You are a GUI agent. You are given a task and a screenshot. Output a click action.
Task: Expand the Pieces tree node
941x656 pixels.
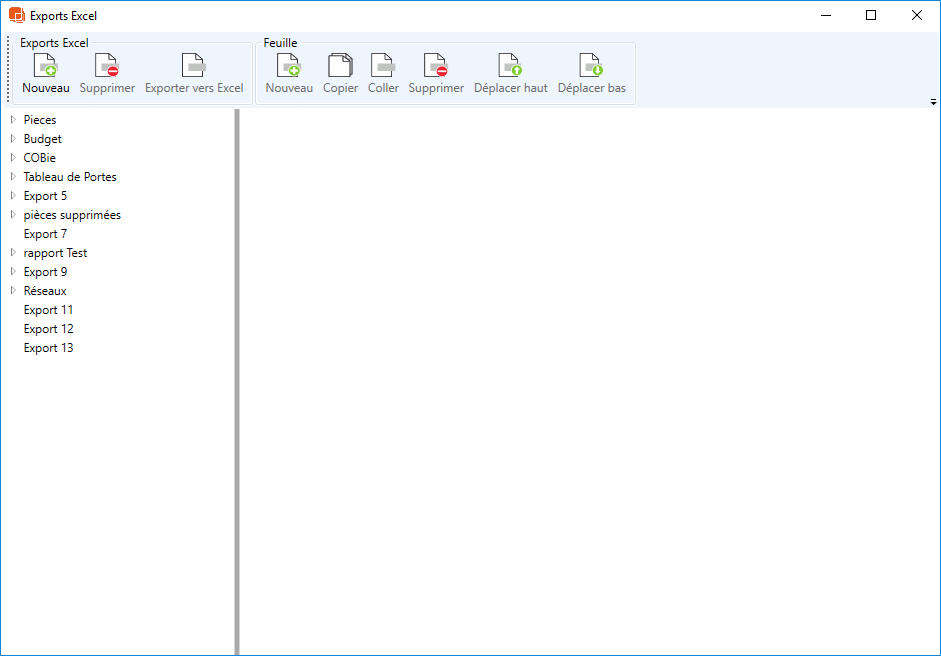pos(13,120)
